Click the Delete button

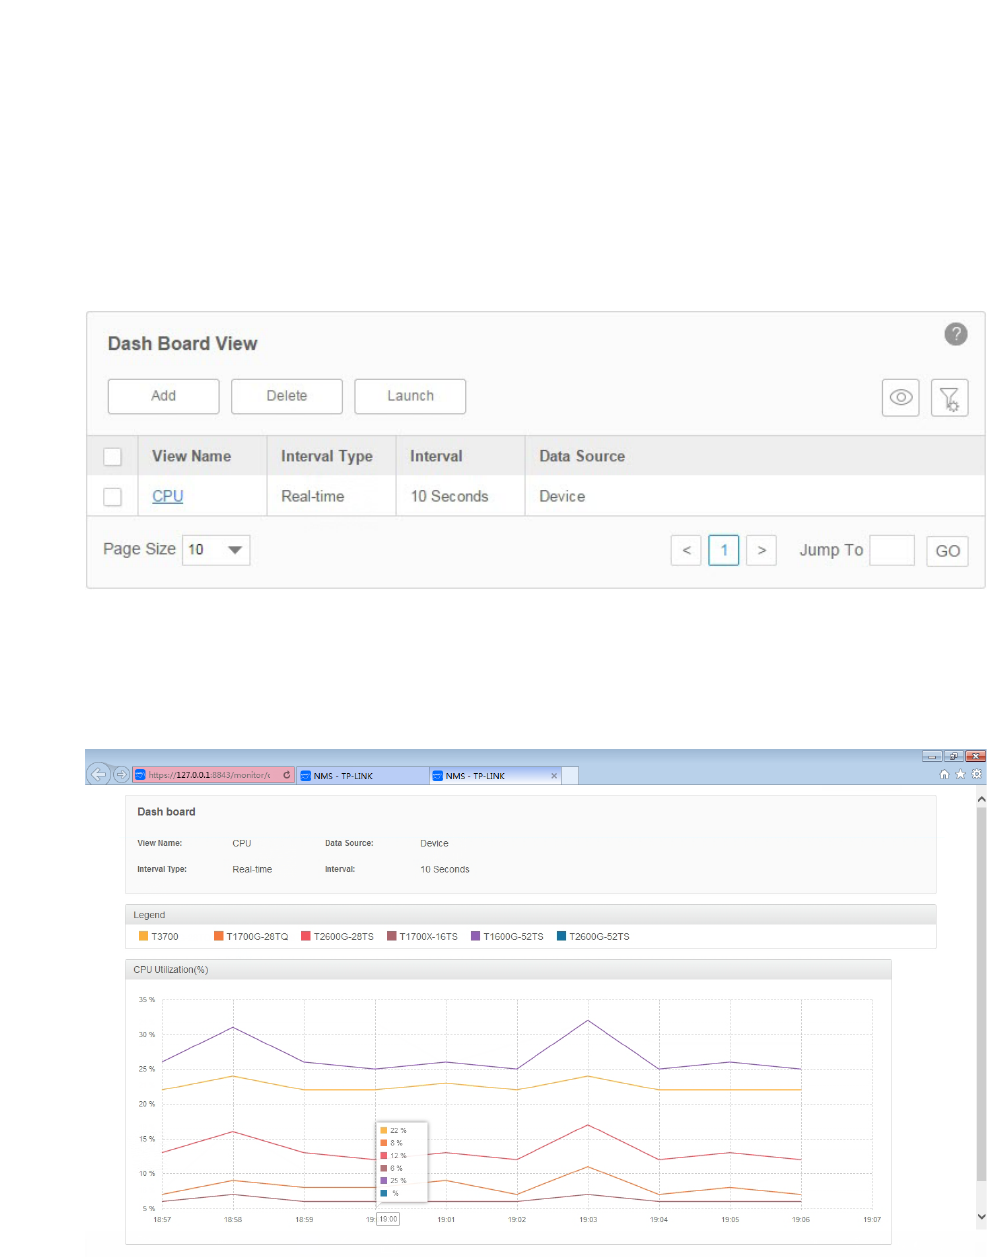click(x=287, y=396)
